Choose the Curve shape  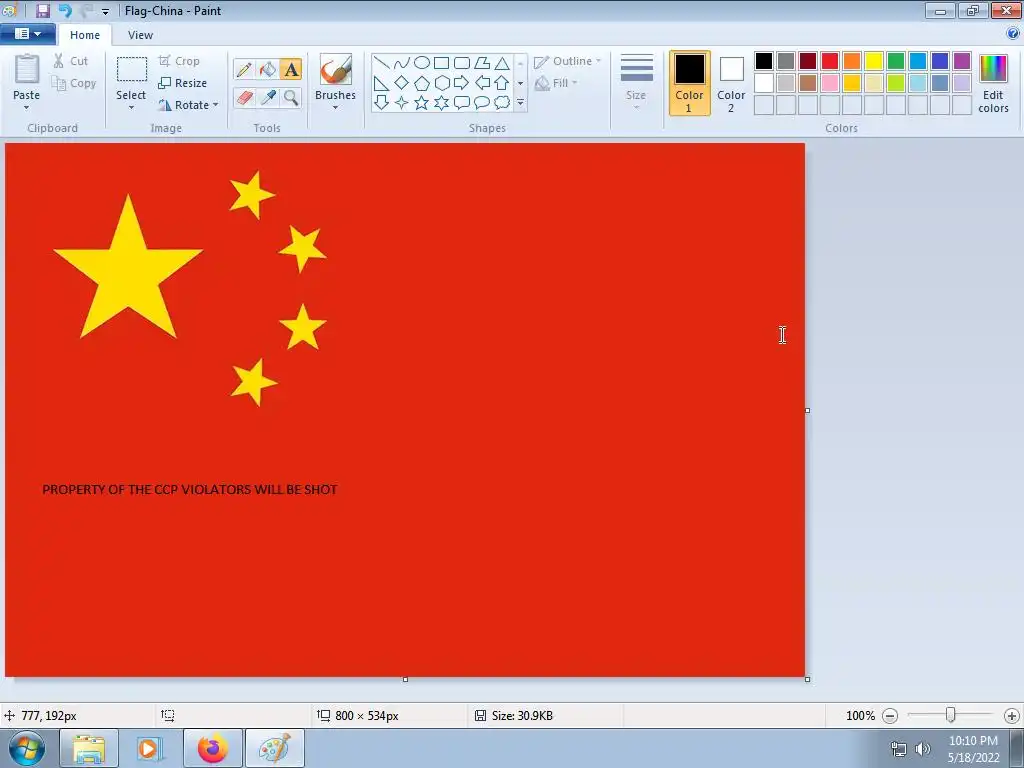point(402,63)
